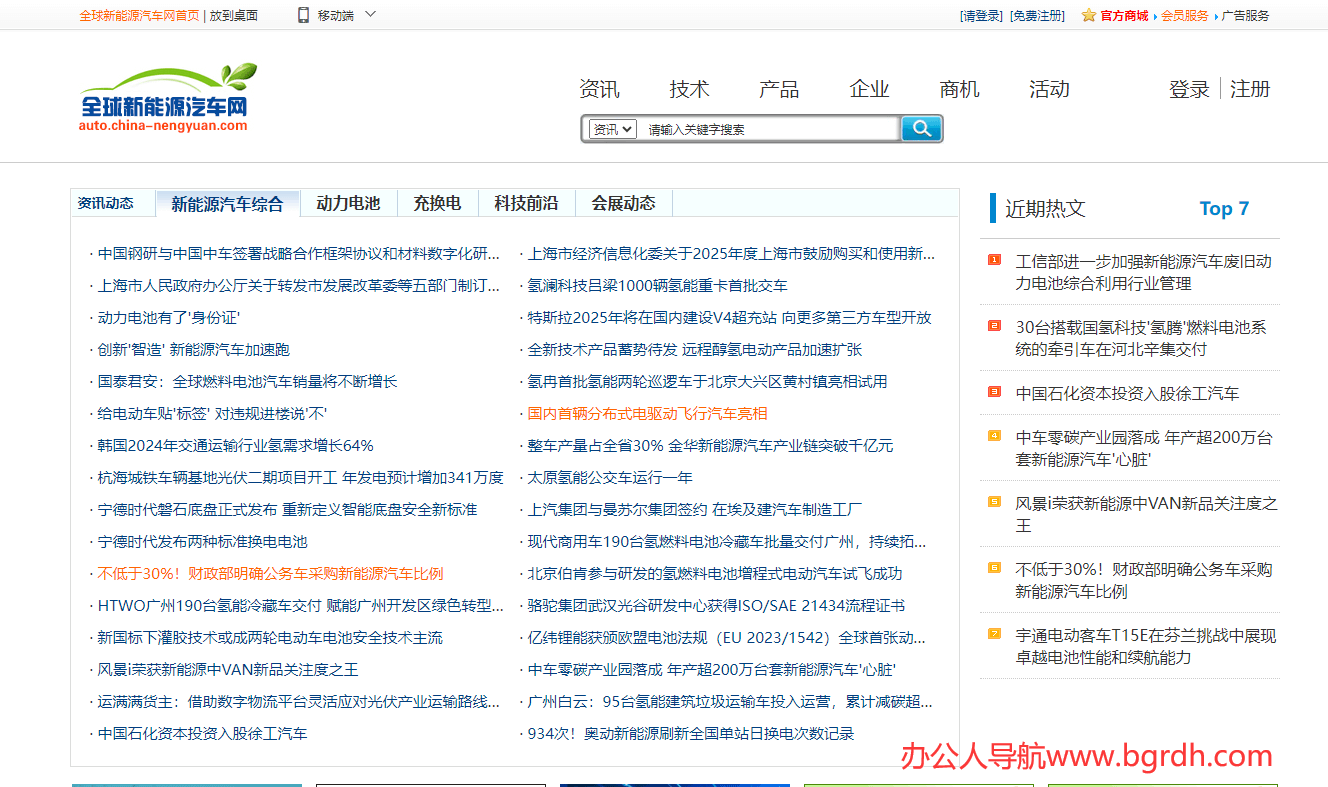Switch to the 充换电 tab

click(x=437, y=203)
